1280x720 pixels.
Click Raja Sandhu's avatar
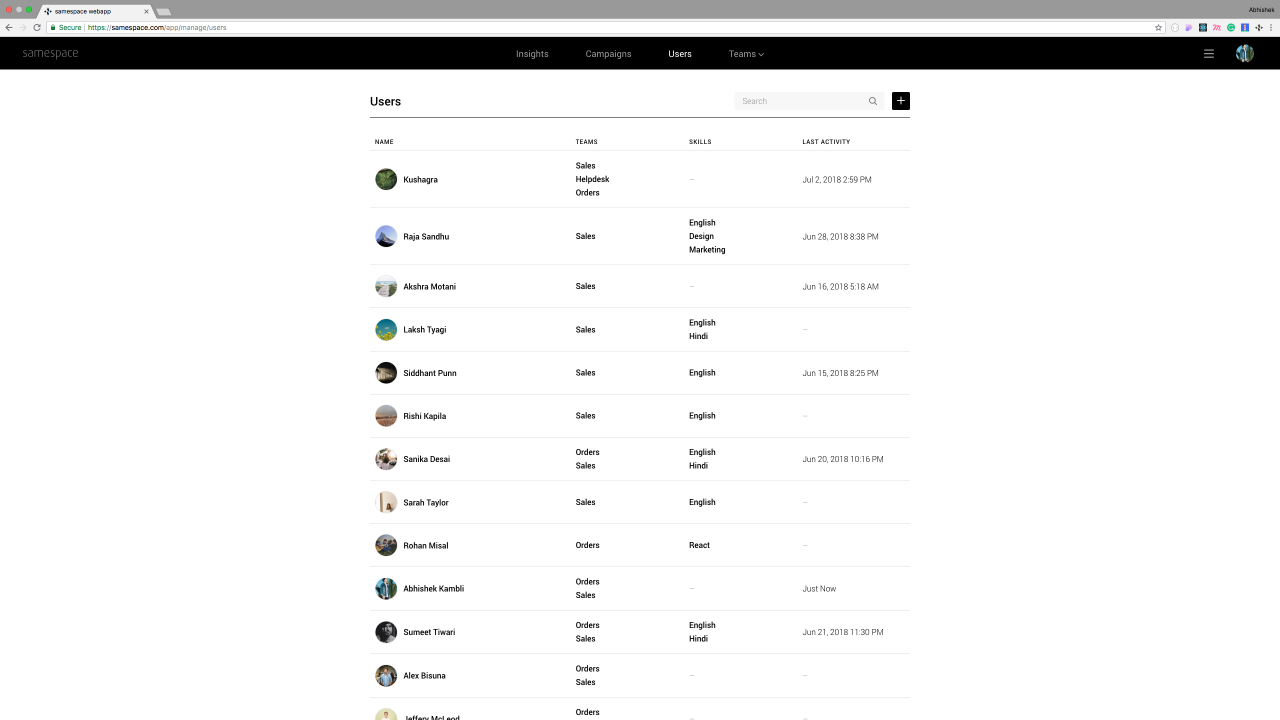point(386,236)
